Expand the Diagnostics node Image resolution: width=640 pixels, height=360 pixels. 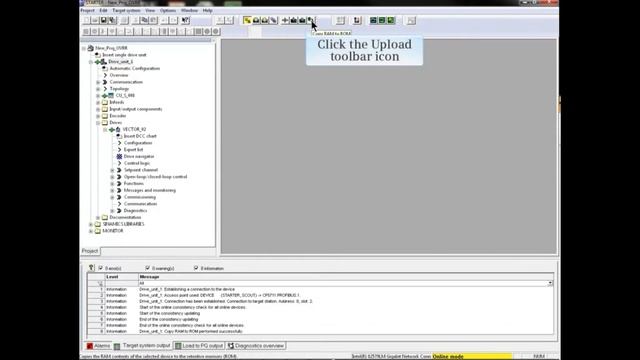click(112, 211)
